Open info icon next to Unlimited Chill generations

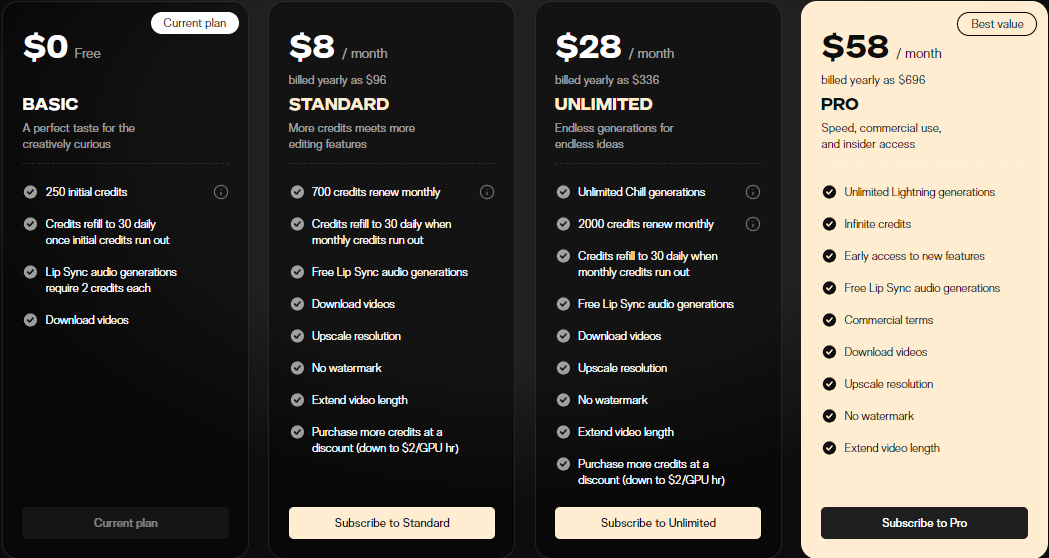click(753, 192)
